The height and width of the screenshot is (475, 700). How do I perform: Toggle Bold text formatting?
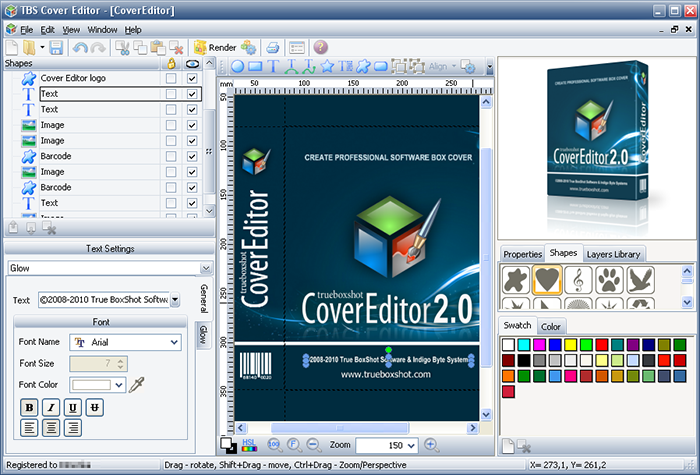(x=29, y=408)
